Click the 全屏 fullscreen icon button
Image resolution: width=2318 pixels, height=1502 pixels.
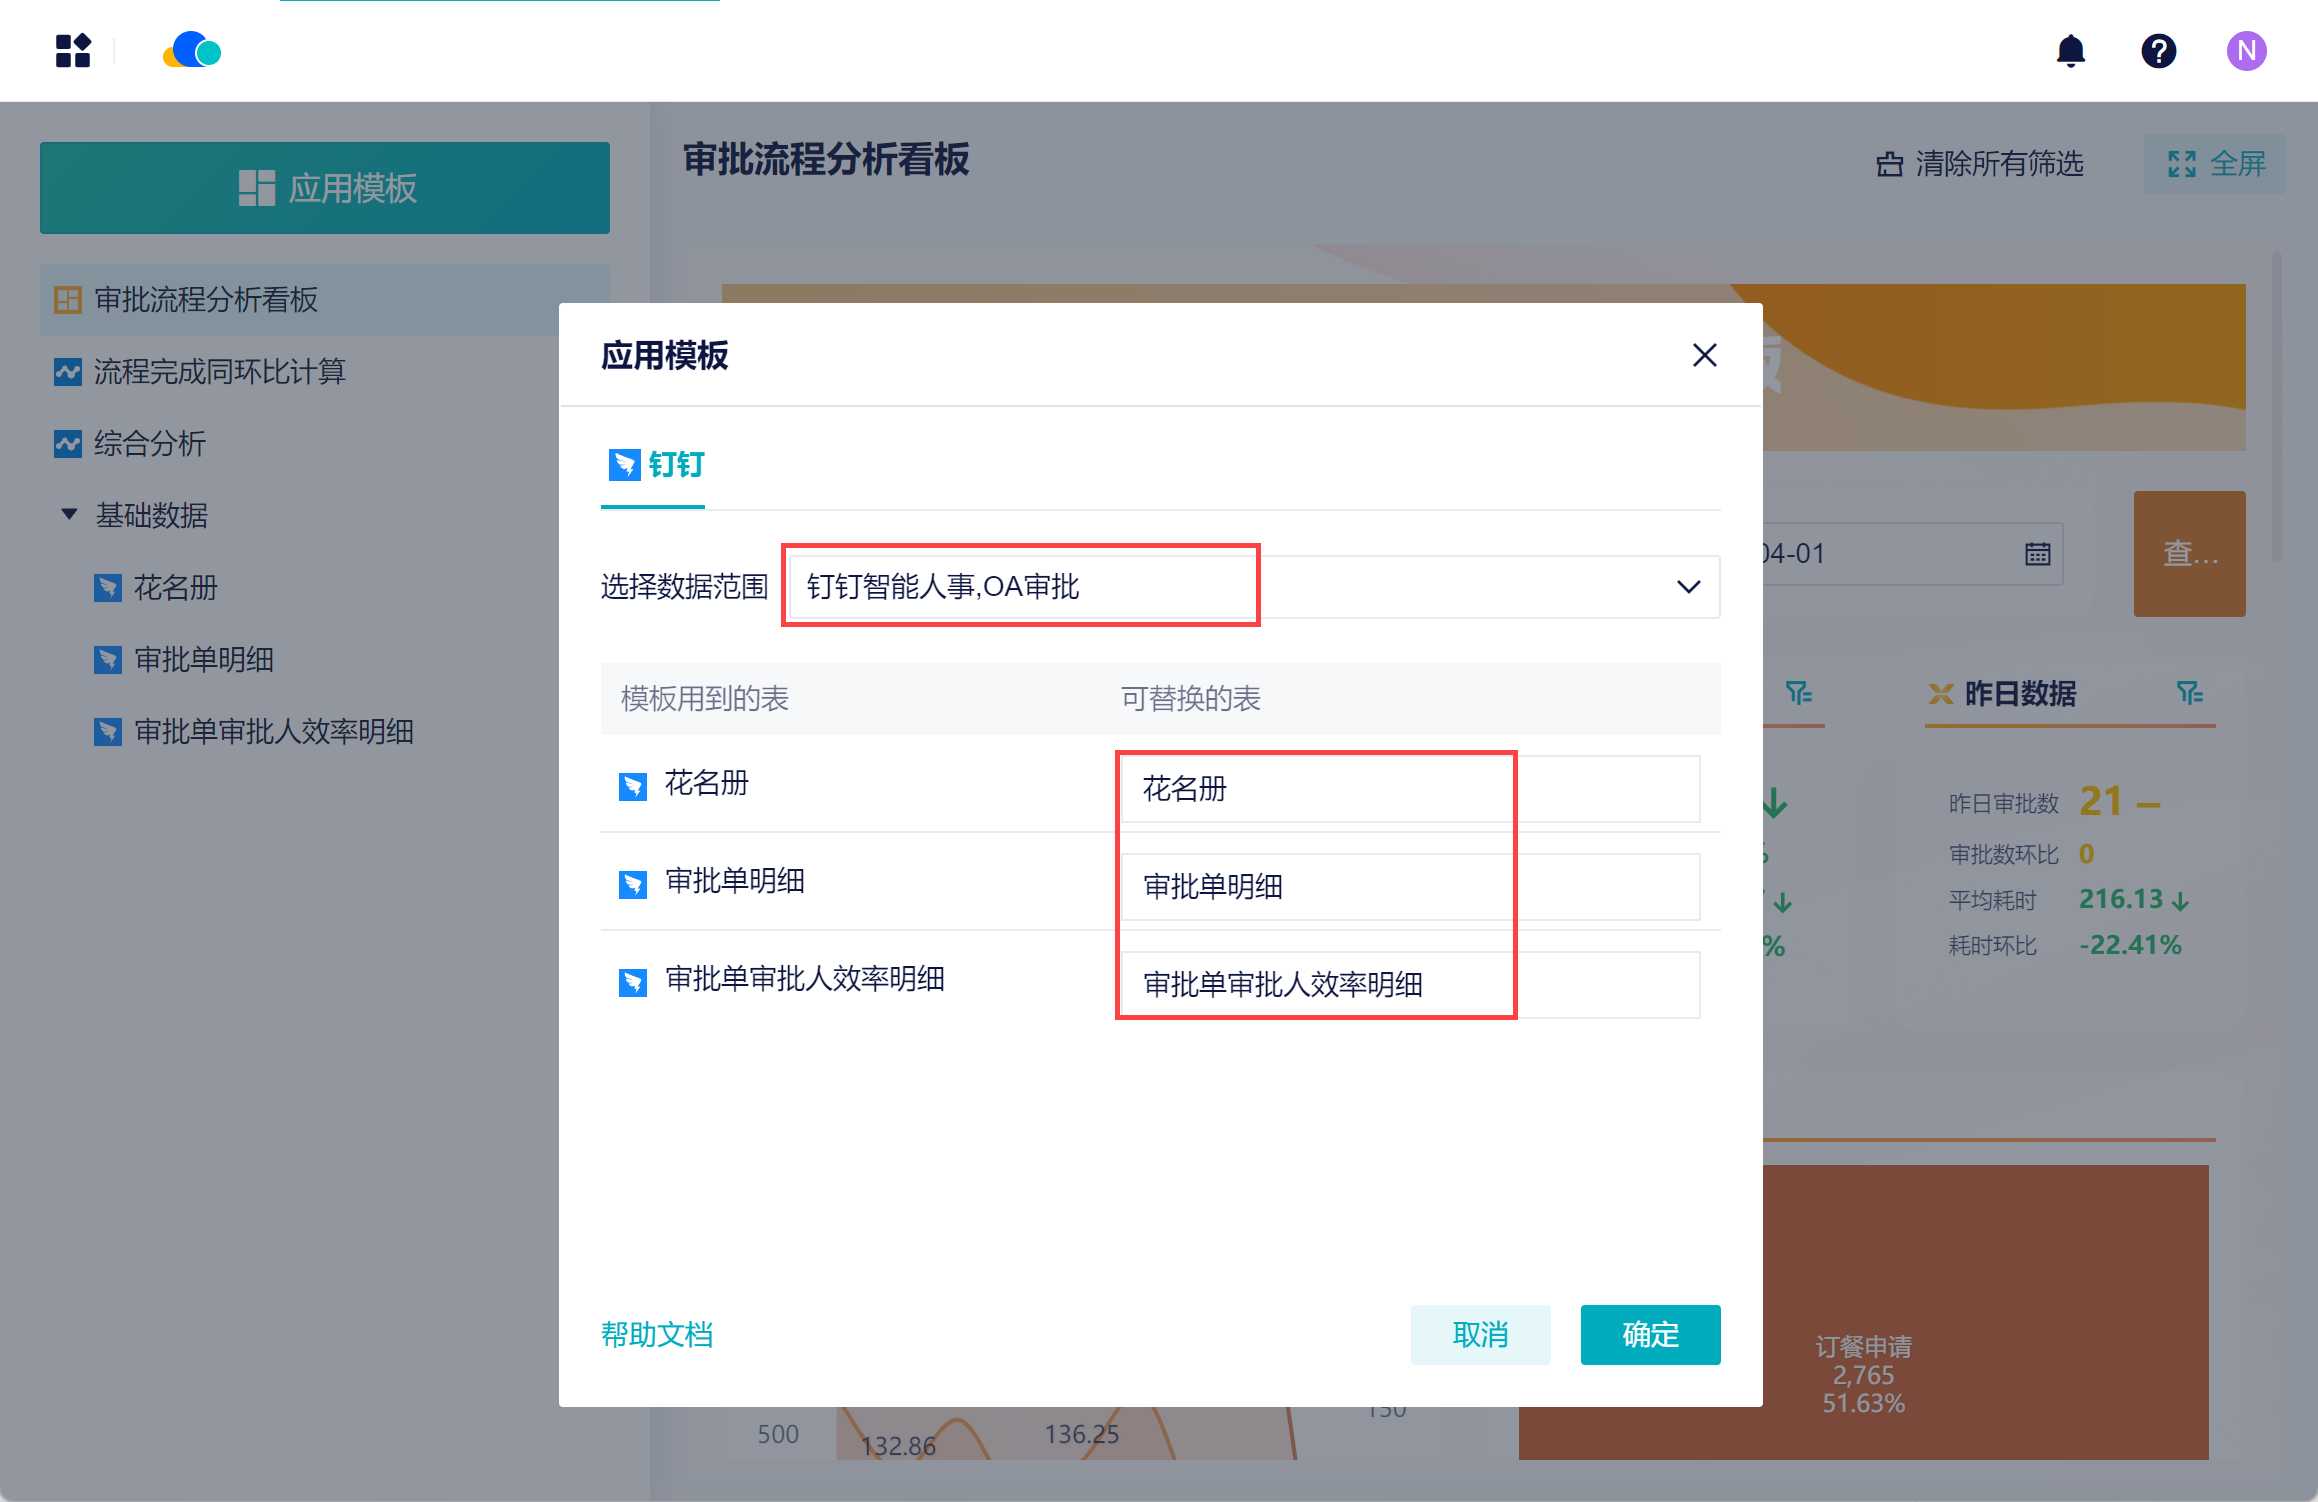coord(2215,164)
